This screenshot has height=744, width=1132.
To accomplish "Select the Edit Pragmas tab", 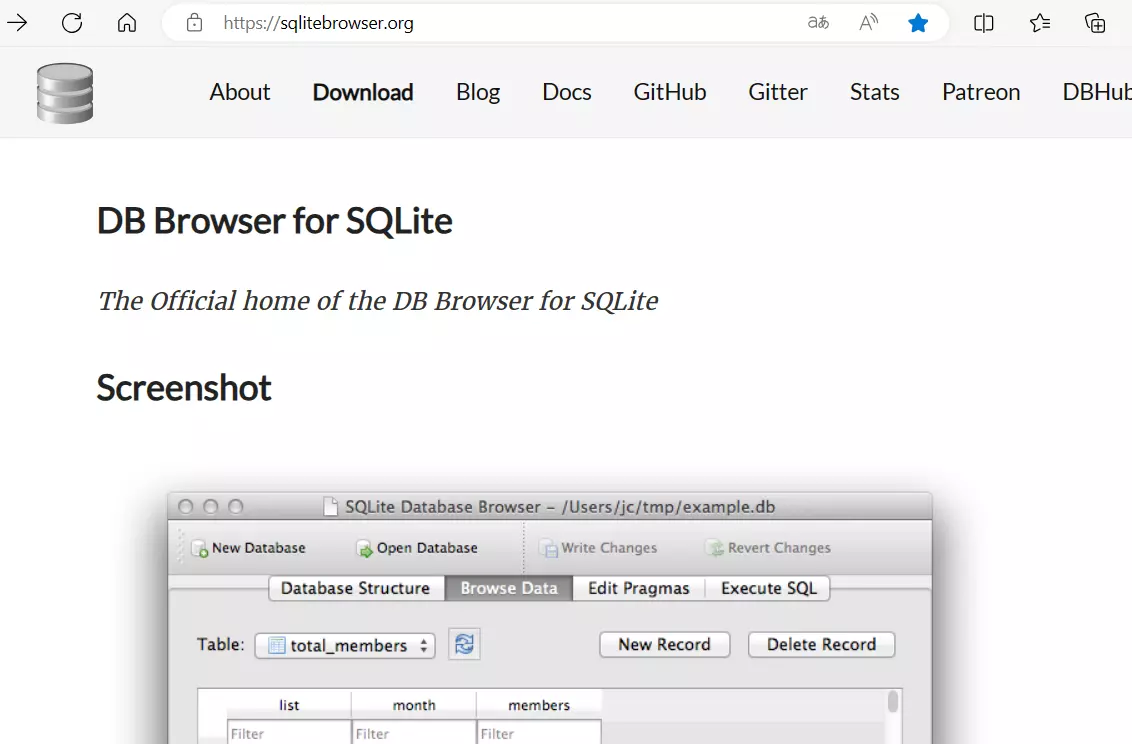I will point(638,588).
